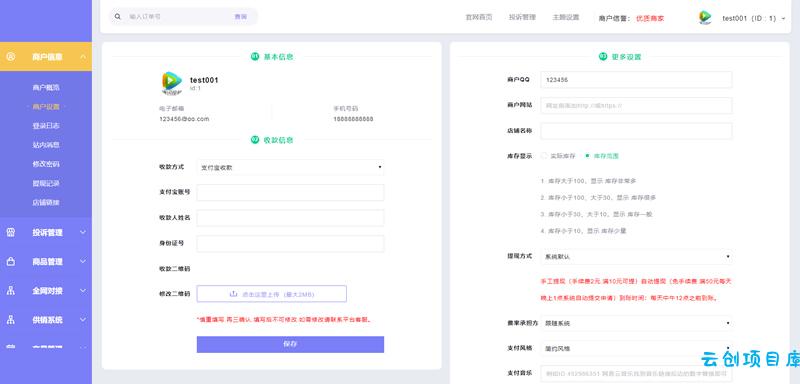The image size is (800, 384).
Task: Click the green 03 badge beside 更多设置
Action: (x=603, y=57)
